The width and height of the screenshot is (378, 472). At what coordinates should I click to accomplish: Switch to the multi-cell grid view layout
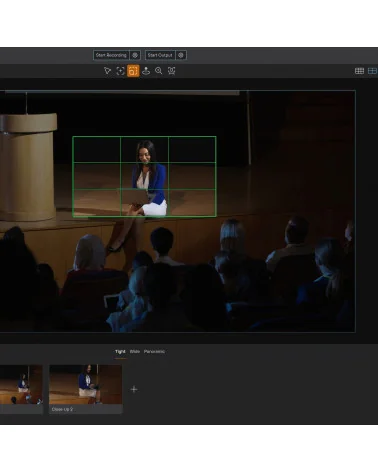click(359, 71)
